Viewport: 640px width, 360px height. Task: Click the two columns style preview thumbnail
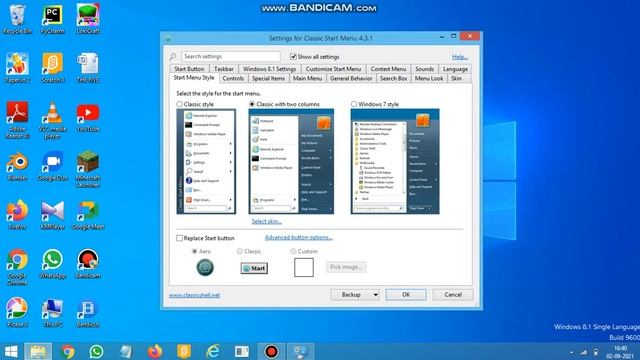point(291,161)
